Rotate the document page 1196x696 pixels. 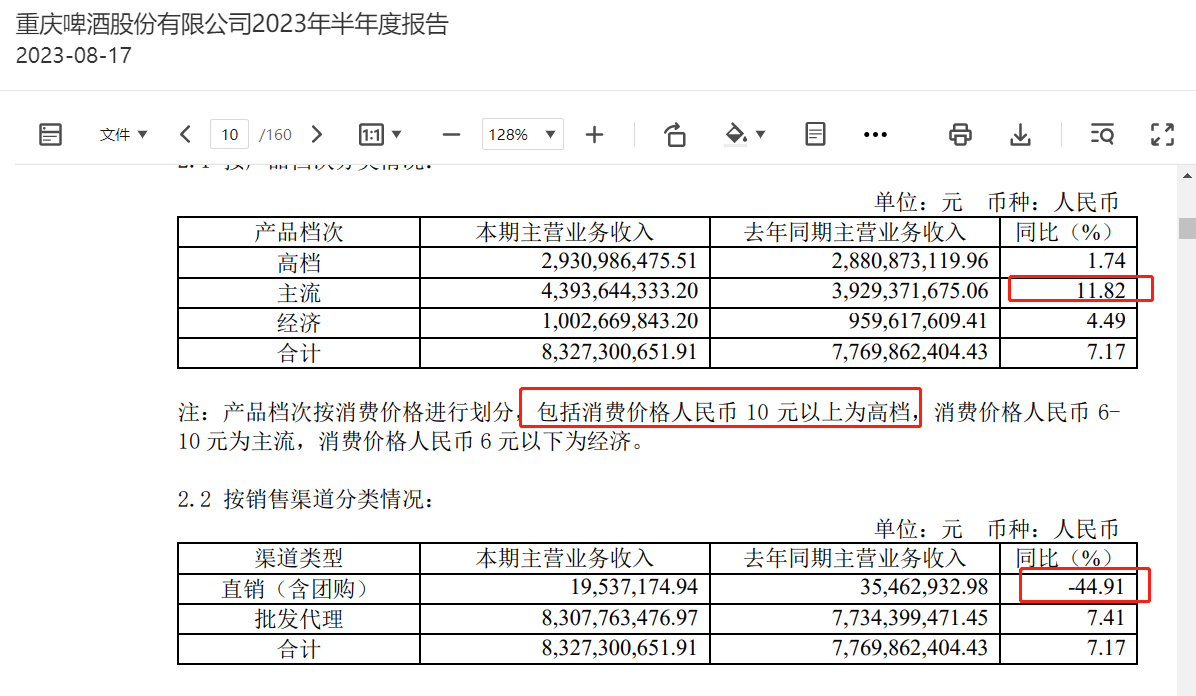coord(675,134)
